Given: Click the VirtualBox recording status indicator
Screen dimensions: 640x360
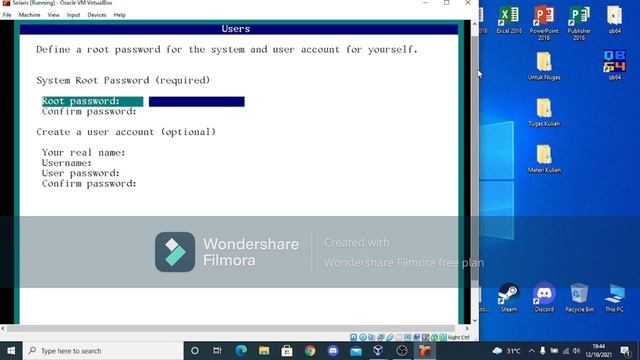Looking at the screenshot, I should coord(416,337).
